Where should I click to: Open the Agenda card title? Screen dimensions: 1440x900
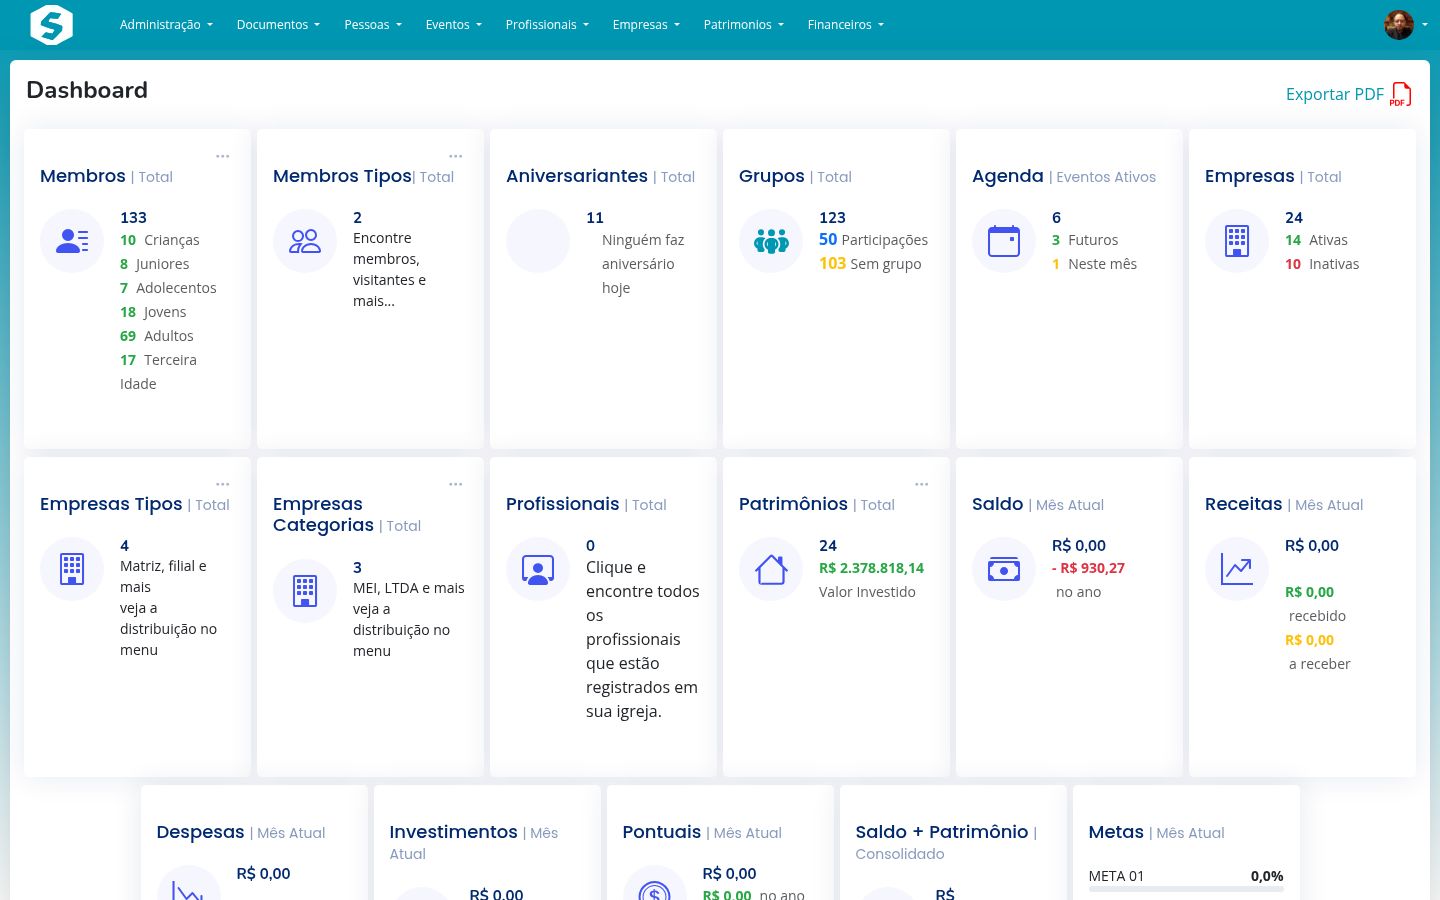pos(1008,176)
